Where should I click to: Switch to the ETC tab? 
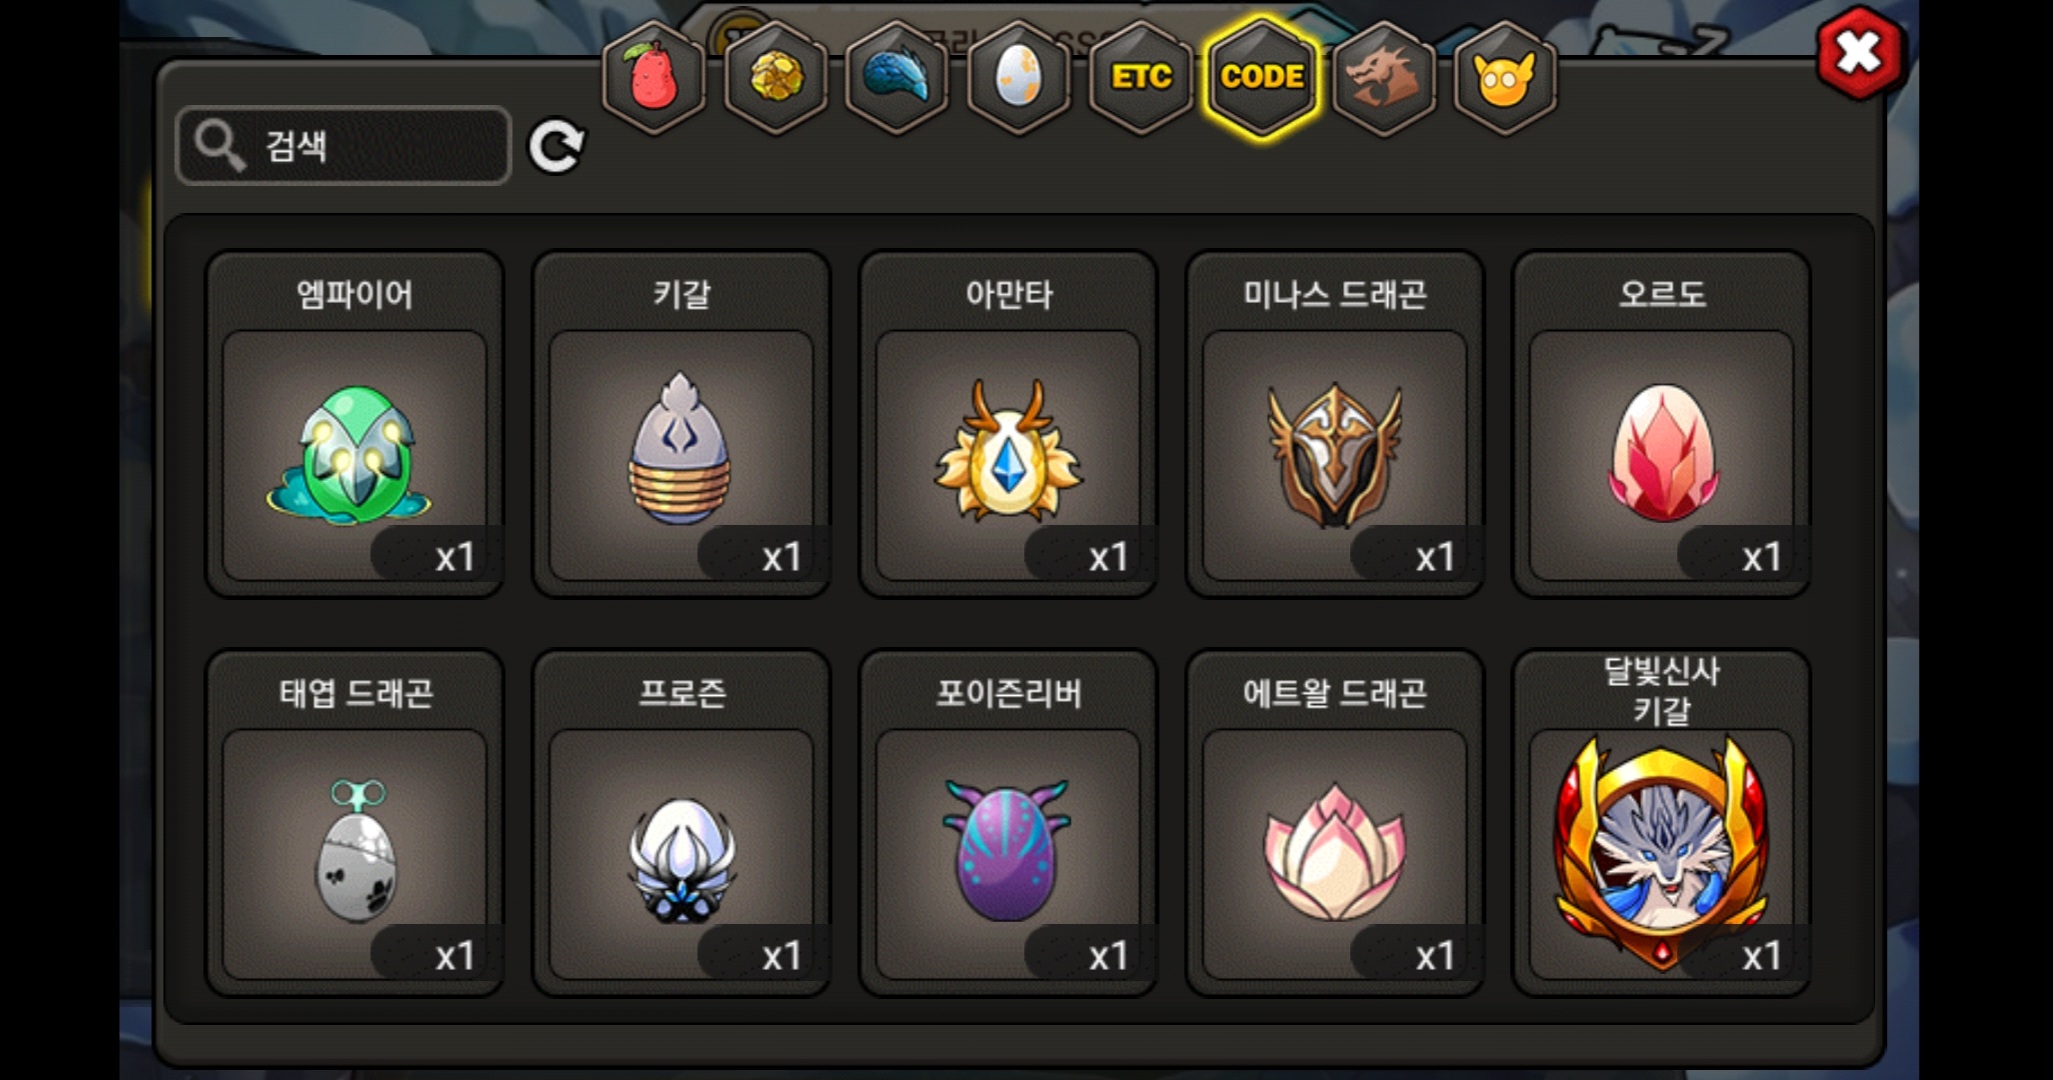(x=1141, y=78)
